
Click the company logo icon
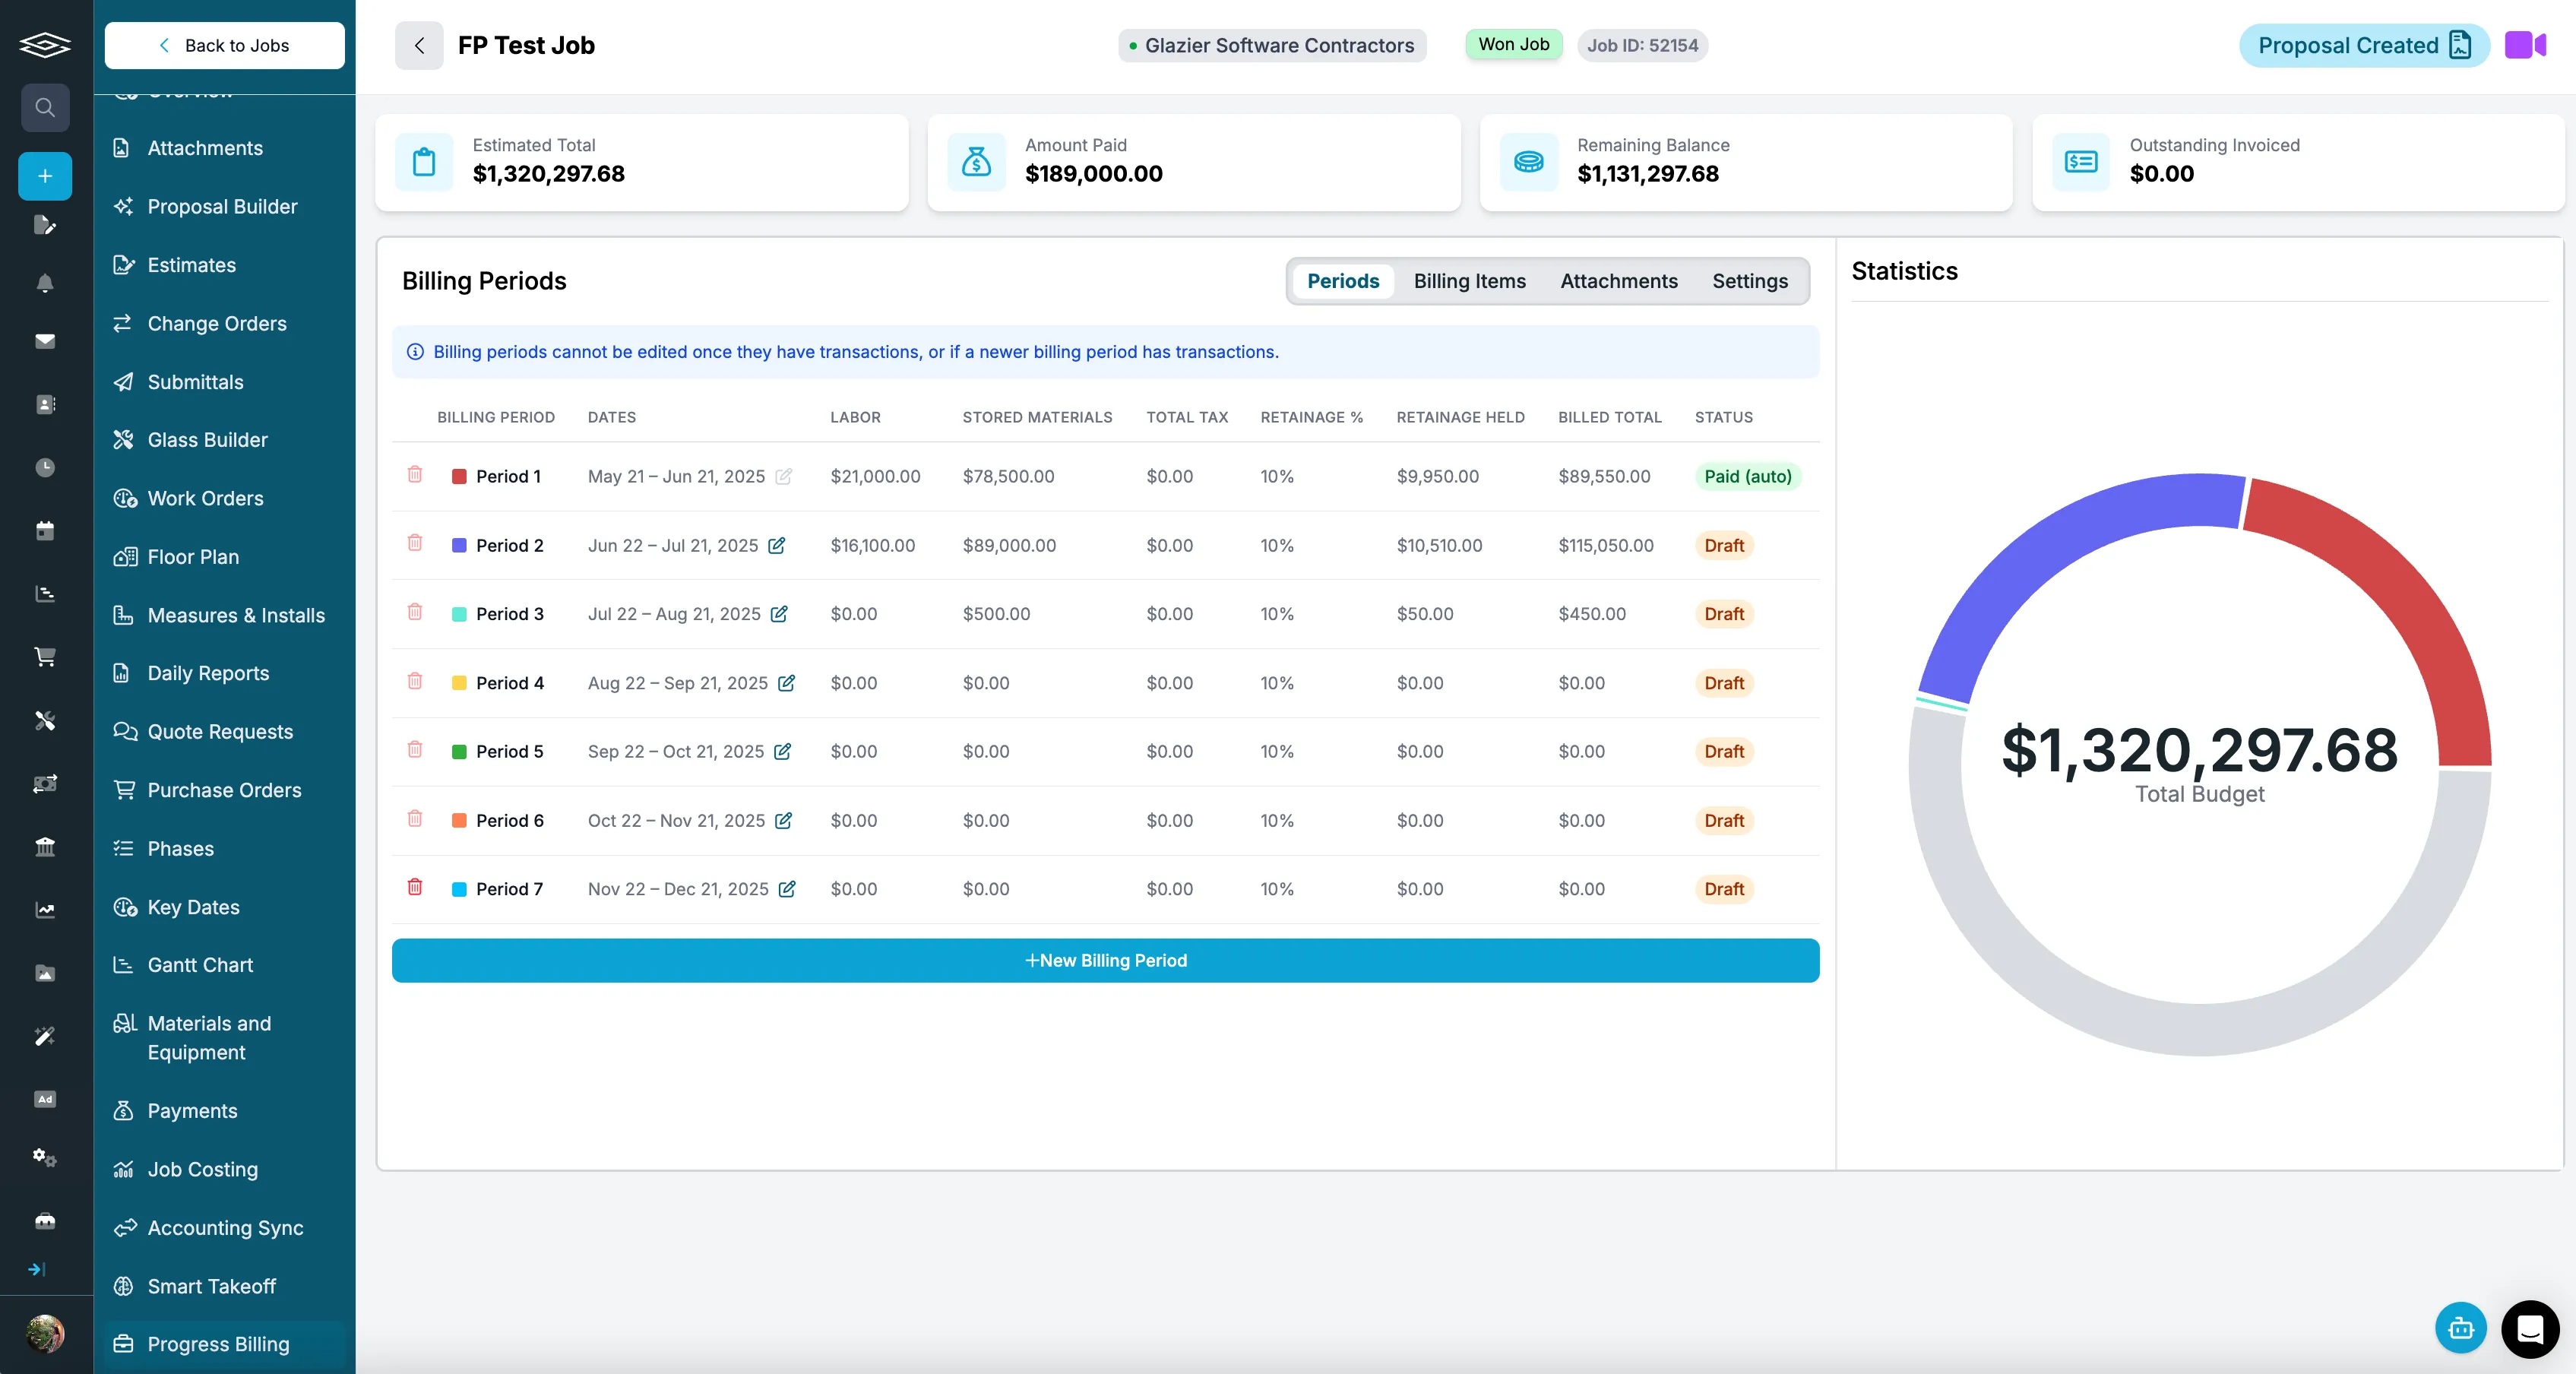(45, 45)
